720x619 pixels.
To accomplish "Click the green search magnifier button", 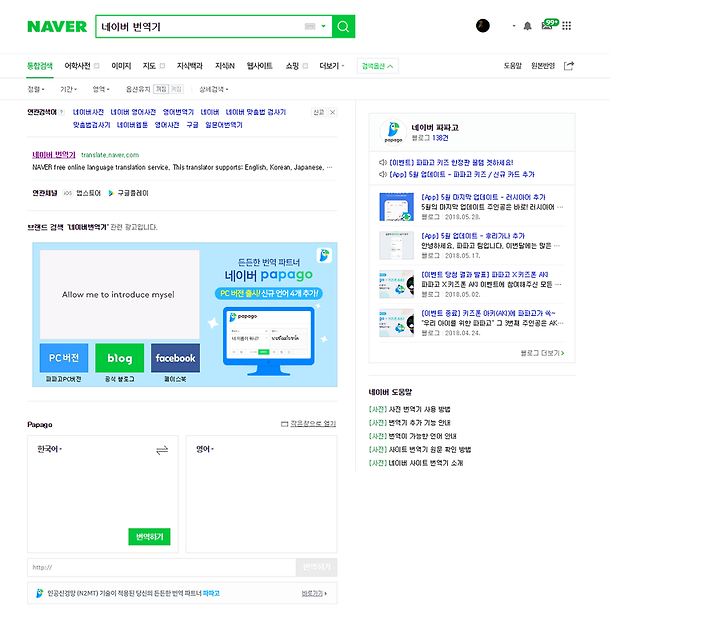I will click(x=343, y=27).
